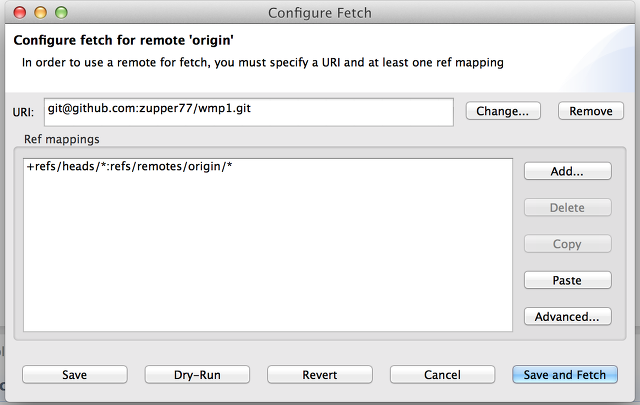640x405 pixels.
Task: Click the Copy button for ref mappings
Action: (567, 244)
